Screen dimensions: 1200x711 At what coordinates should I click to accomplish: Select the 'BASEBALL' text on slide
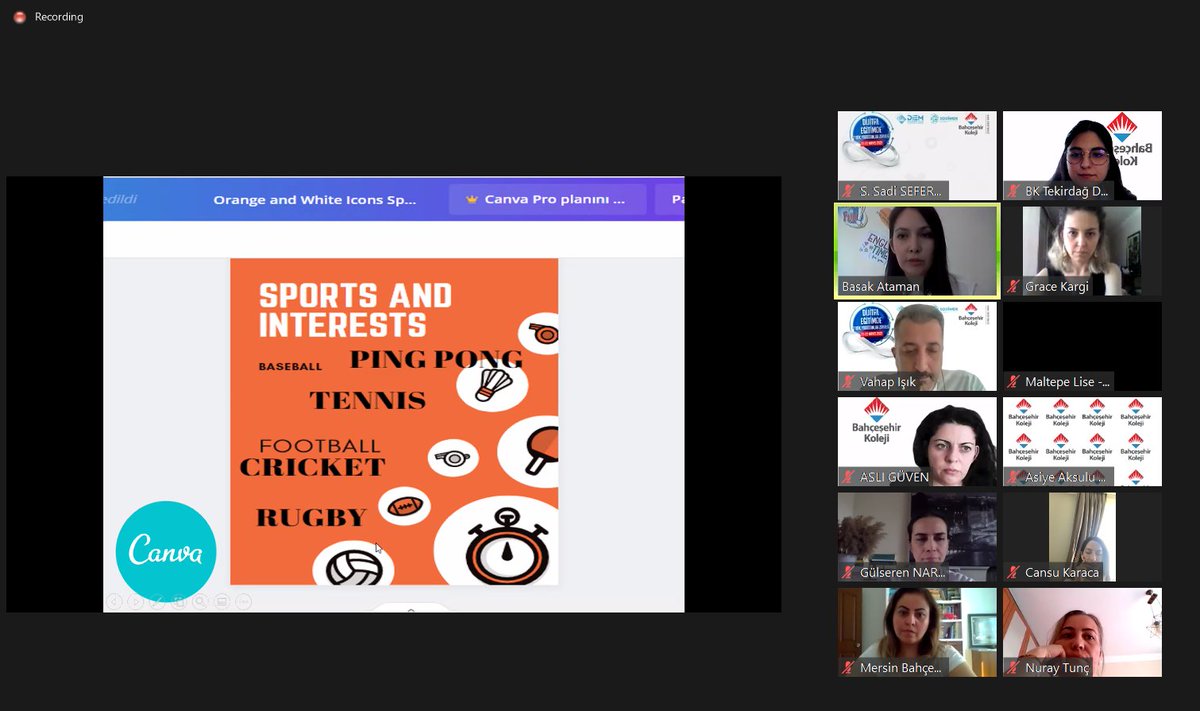[290, 367]
